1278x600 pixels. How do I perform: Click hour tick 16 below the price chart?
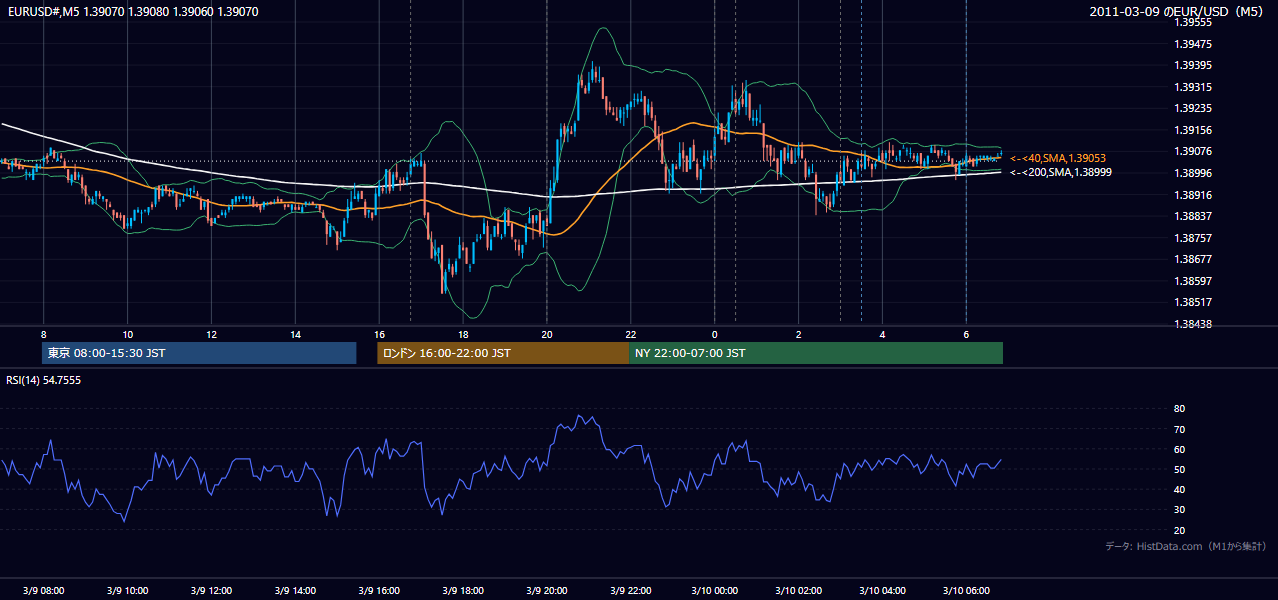pos(379,334)
